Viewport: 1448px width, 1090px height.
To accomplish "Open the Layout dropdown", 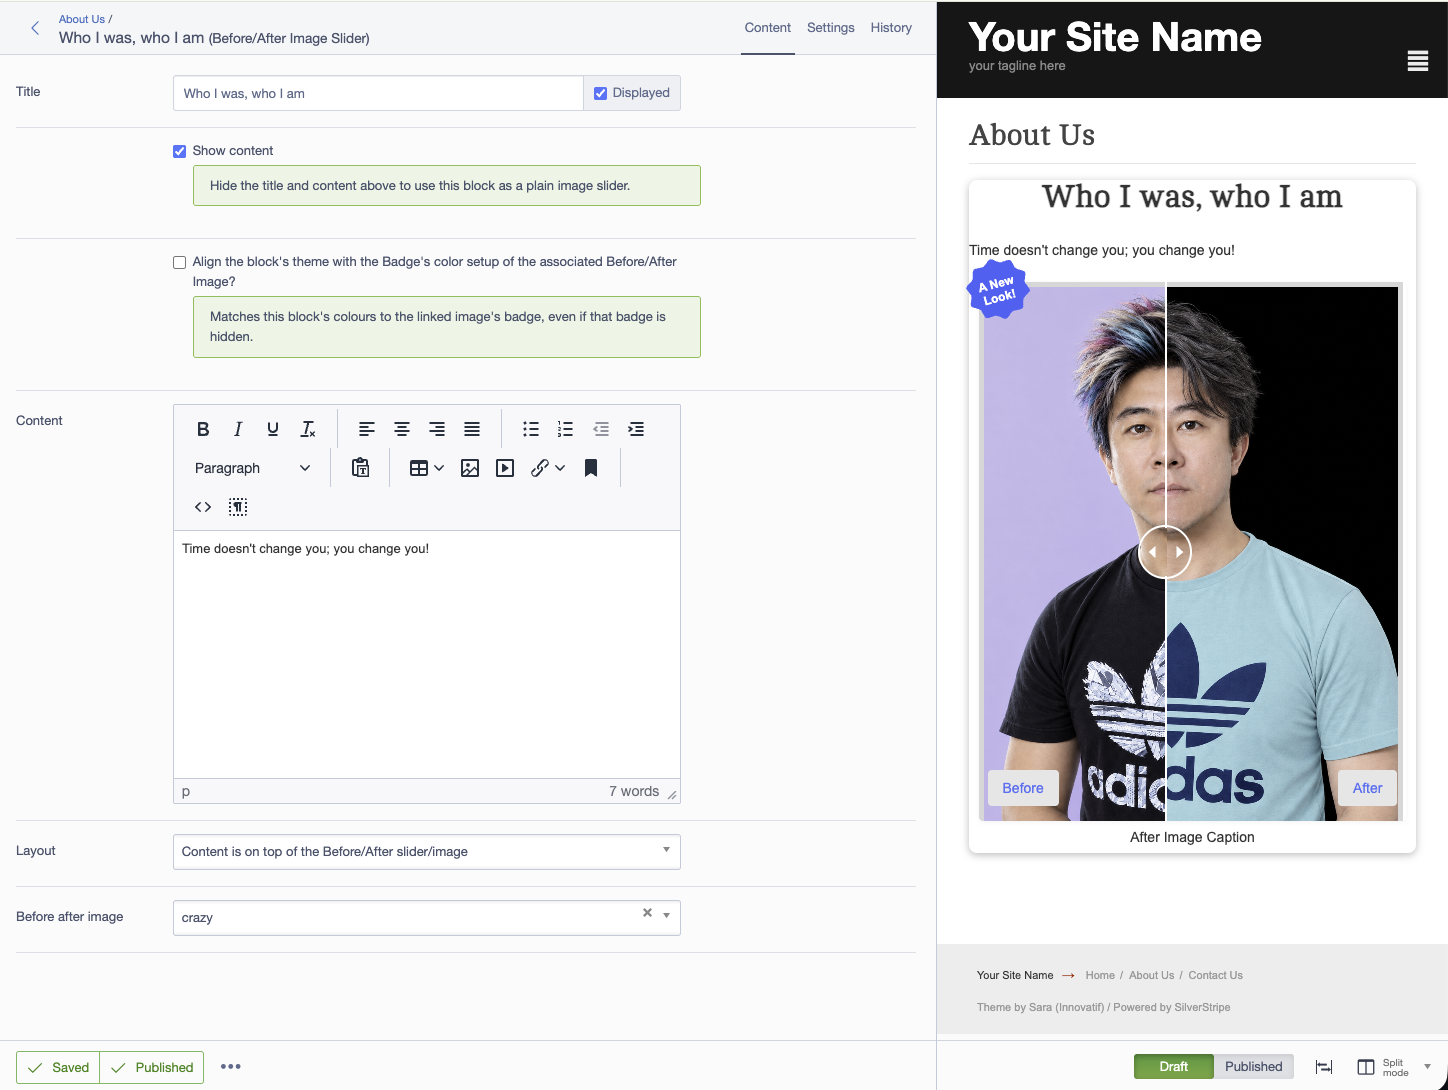I will coord(427,852).
